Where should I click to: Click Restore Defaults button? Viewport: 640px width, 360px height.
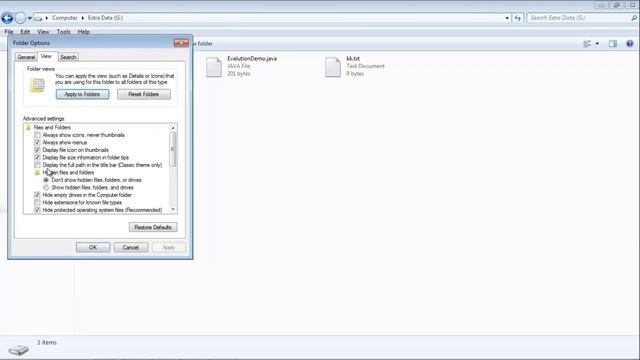pos(153,227)
